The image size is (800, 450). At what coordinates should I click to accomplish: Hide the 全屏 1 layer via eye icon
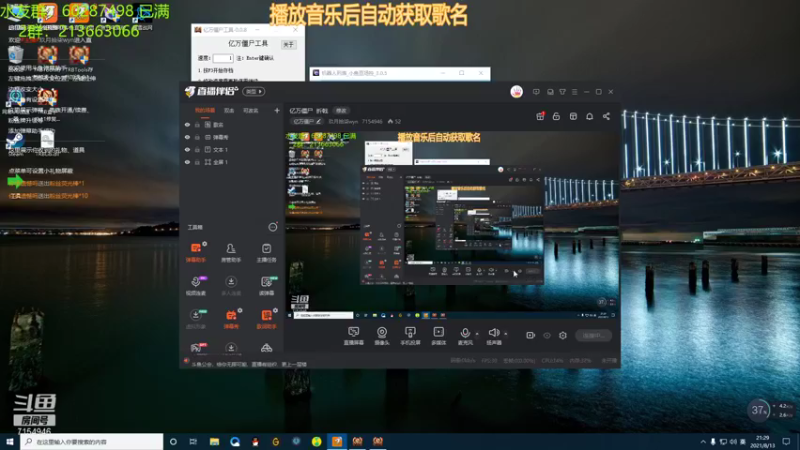187,162
